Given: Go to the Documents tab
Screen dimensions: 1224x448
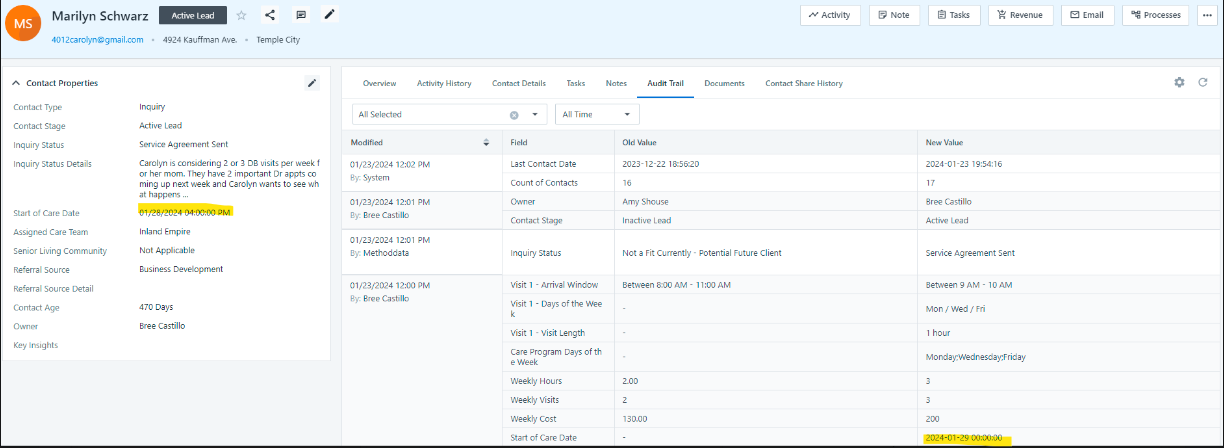Looking at the screenshot, I should point(724,83).
